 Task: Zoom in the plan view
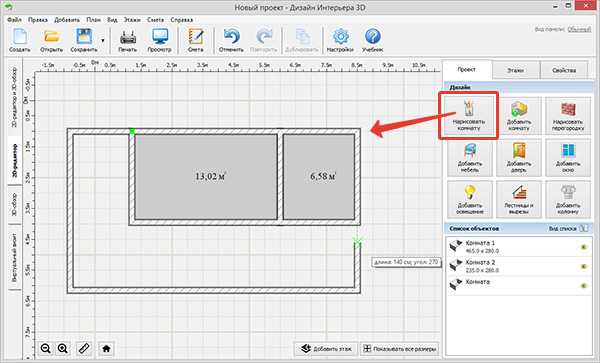point(63,348)
